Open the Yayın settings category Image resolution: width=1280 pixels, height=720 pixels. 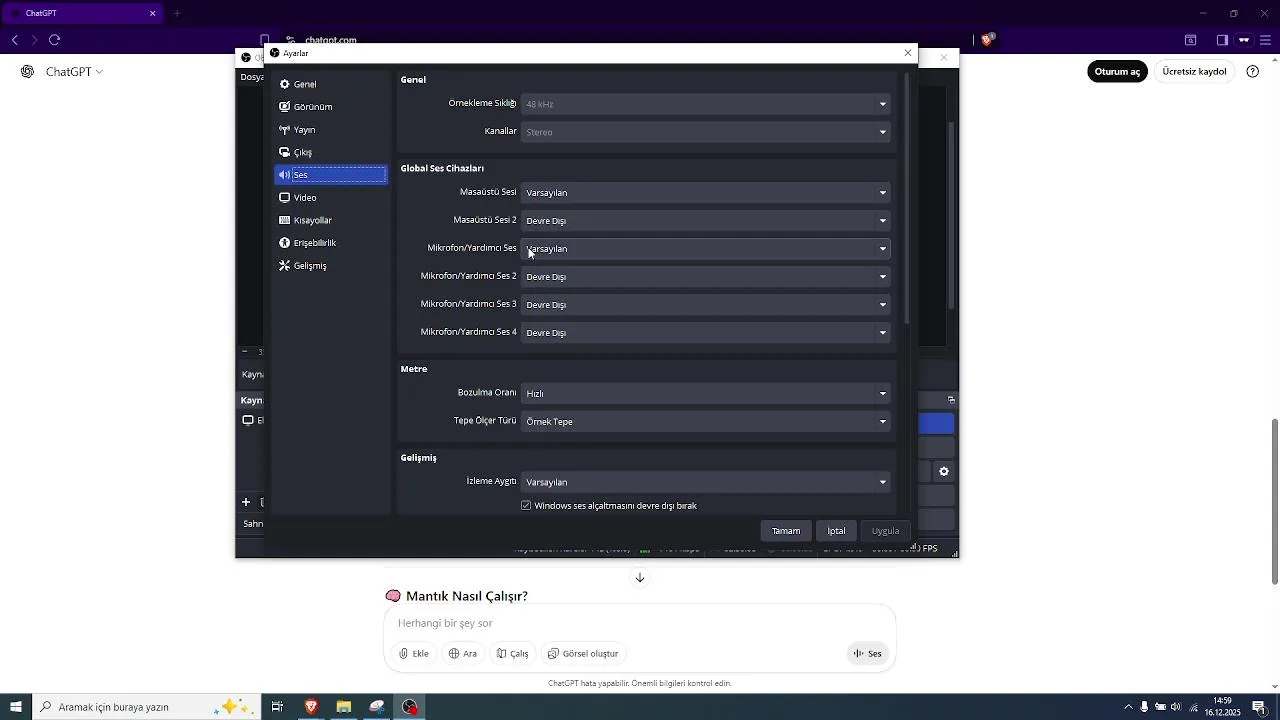(x=331, y=130)
